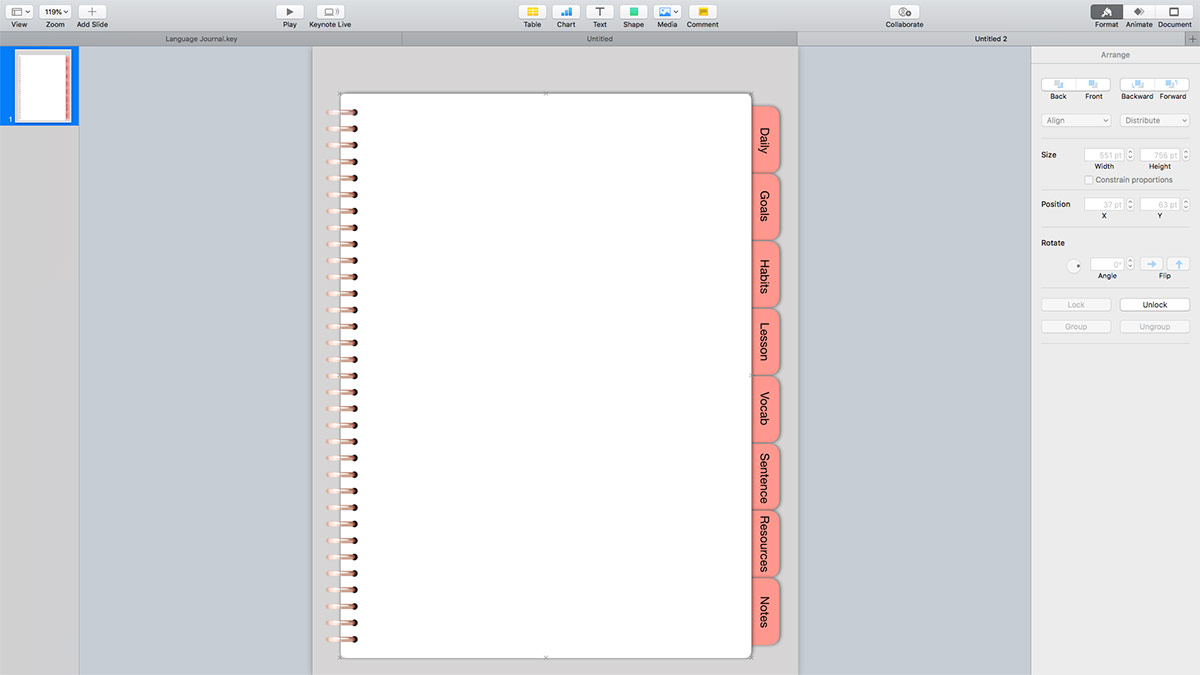Insert a Table
1200x675 pixels.
532,11
